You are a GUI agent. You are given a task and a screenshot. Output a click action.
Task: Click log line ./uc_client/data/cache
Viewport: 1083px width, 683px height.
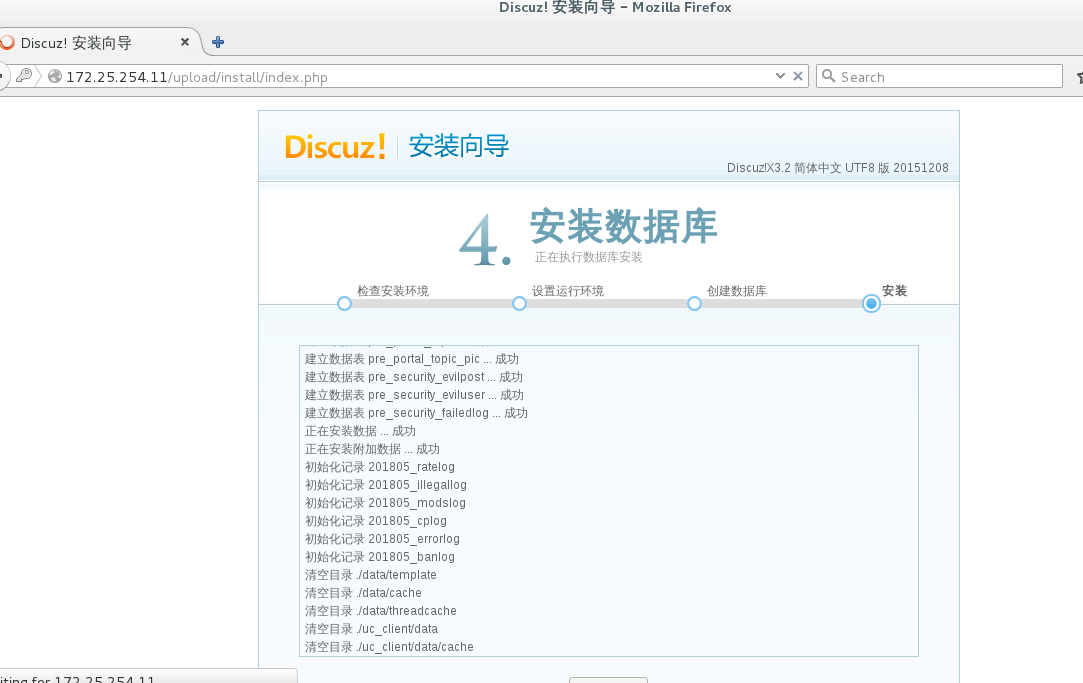[x=390, y=646]
